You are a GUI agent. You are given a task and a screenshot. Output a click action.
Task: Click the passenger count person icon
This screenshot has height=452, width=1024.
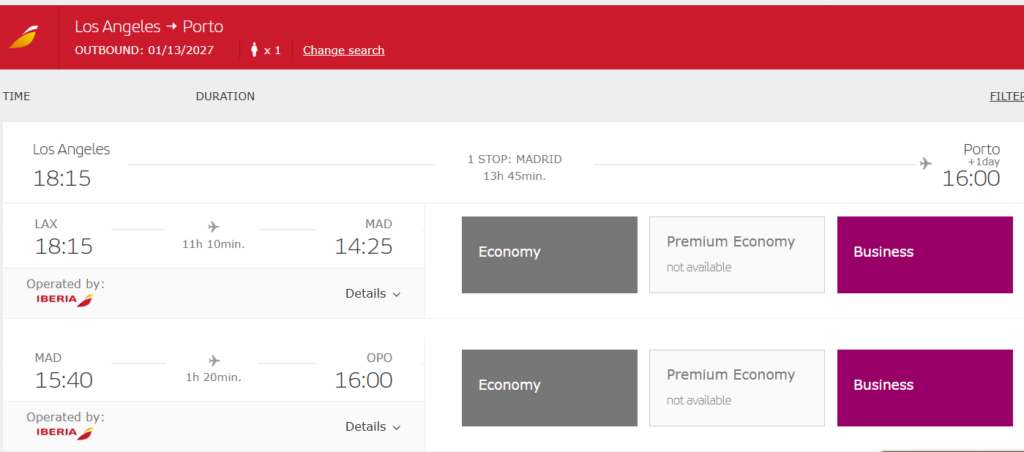click(x=255, y=50)
